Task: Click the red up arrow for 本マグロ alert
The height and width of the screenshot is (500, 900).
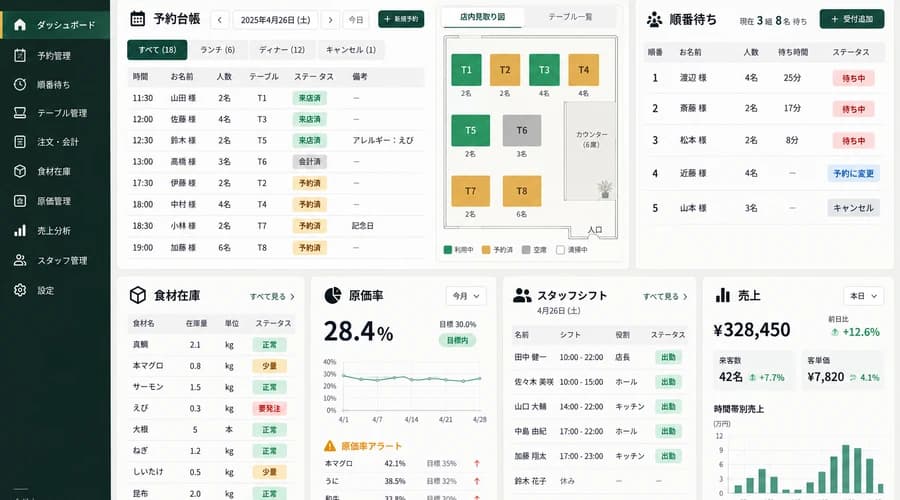Action: tap(476, 463)
